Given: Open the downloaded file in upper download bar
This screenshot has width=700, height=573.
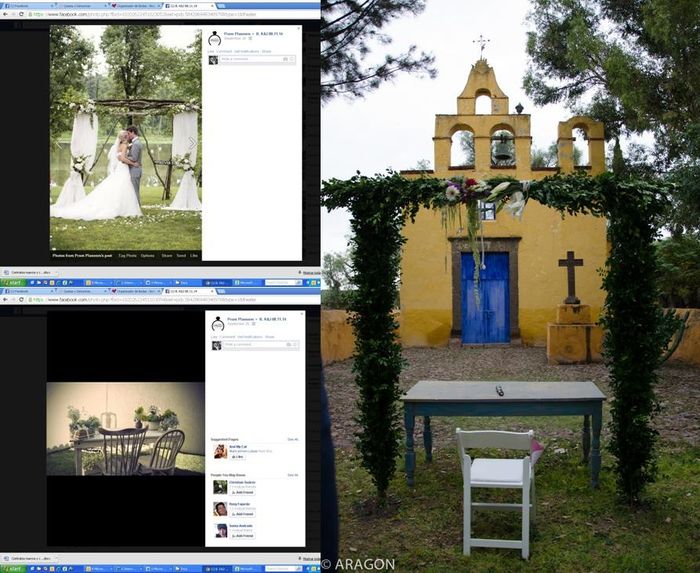Looking at the screenshot, I should (x=31, y=272).
